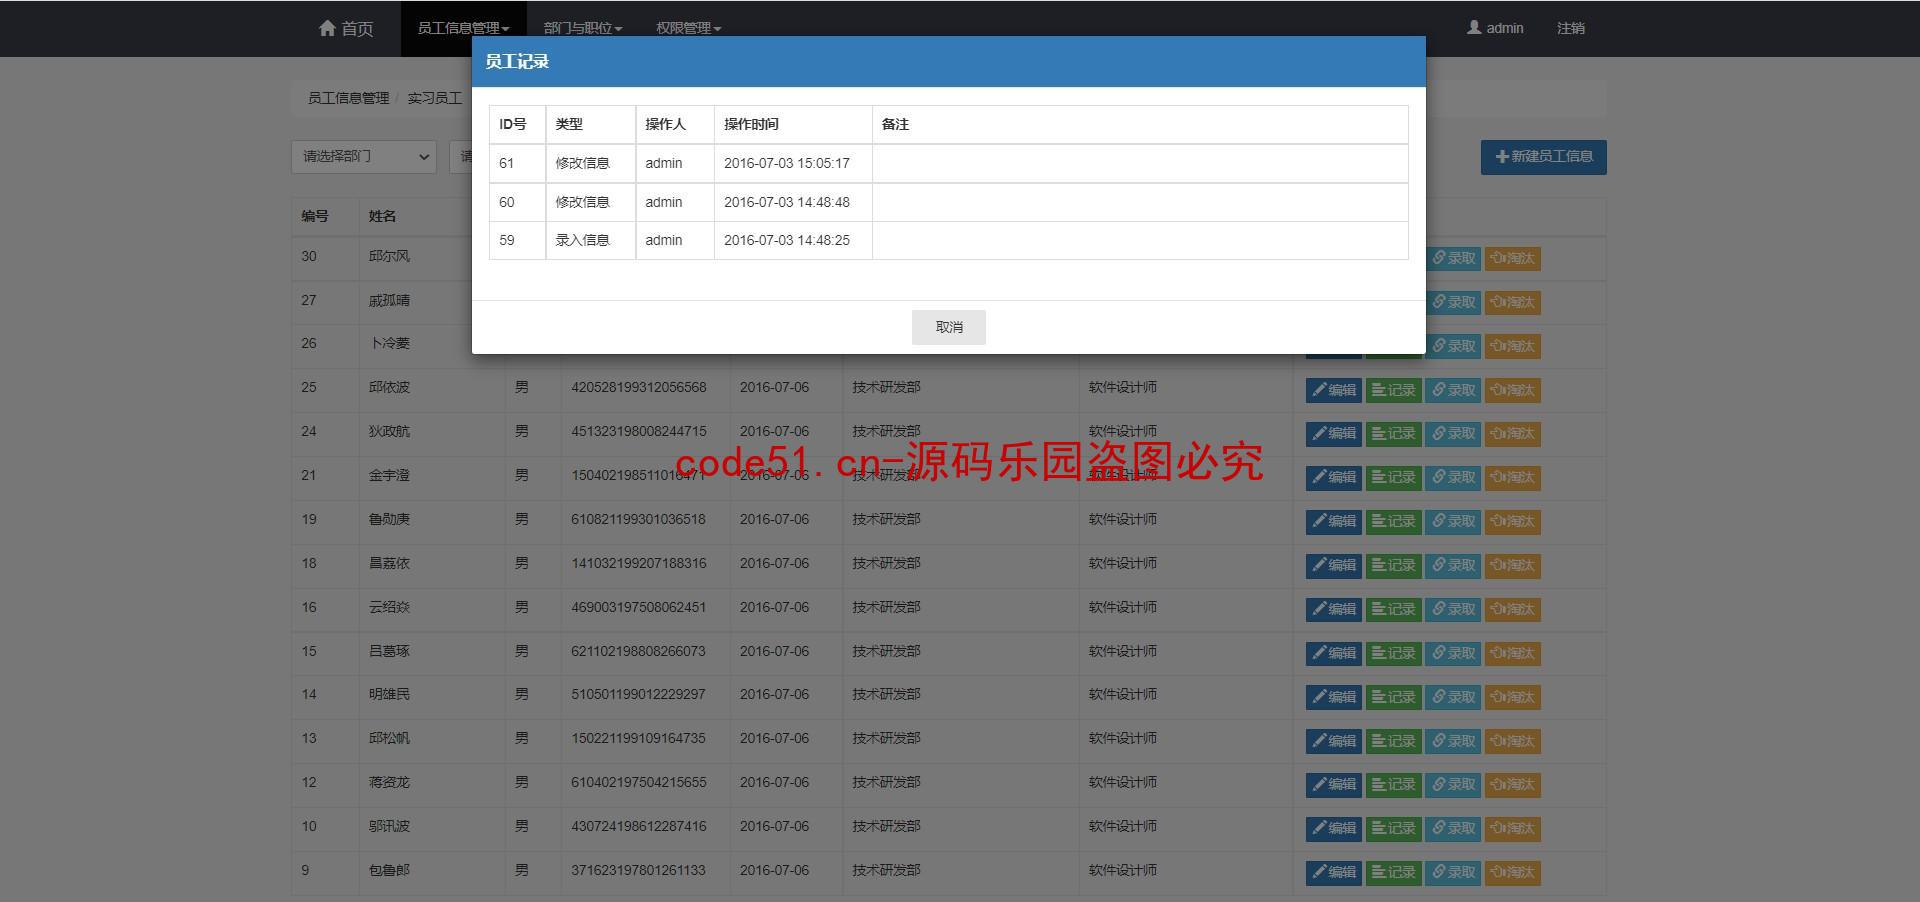The width and height of the screenshot is (1920, 902).
Task: Click ID number 371623197801261133
Action: [638, 870]
